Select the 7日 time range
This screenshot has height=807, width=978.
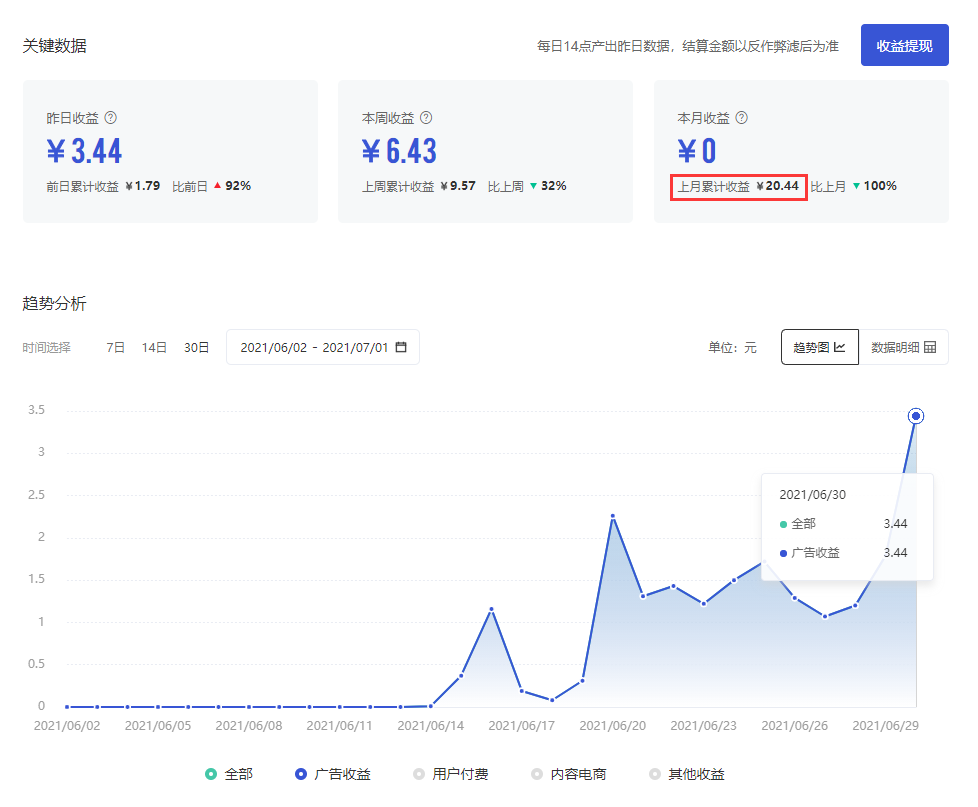[115, 347]
